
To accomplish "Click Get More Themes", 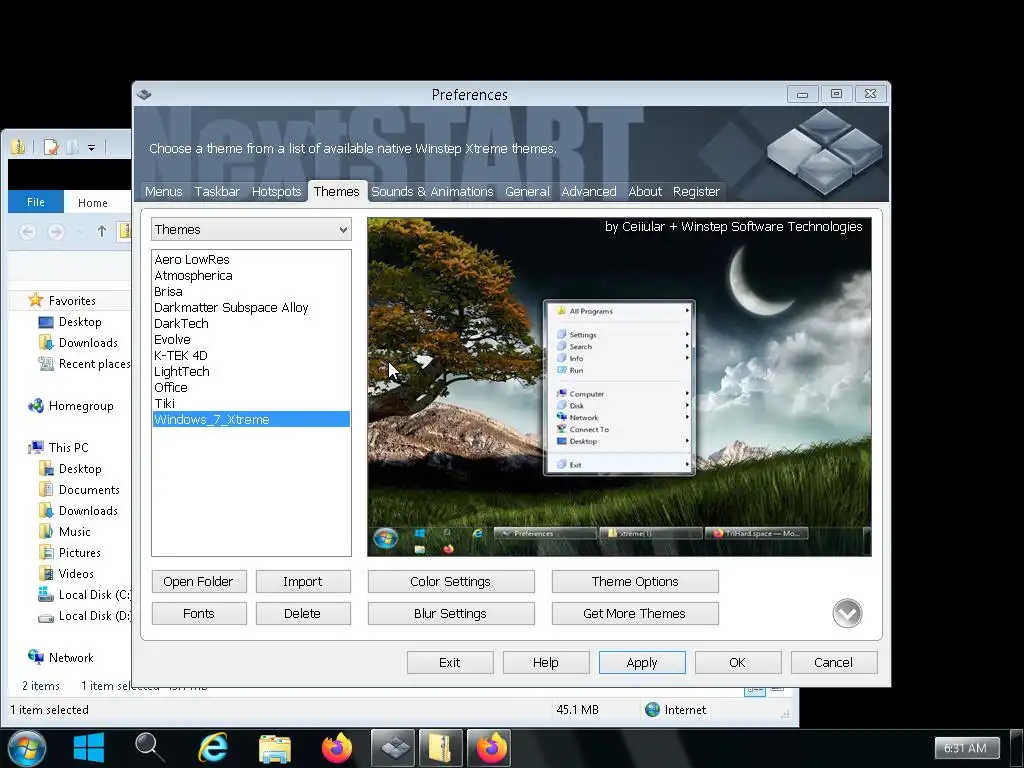I will (x=635, y=613).
